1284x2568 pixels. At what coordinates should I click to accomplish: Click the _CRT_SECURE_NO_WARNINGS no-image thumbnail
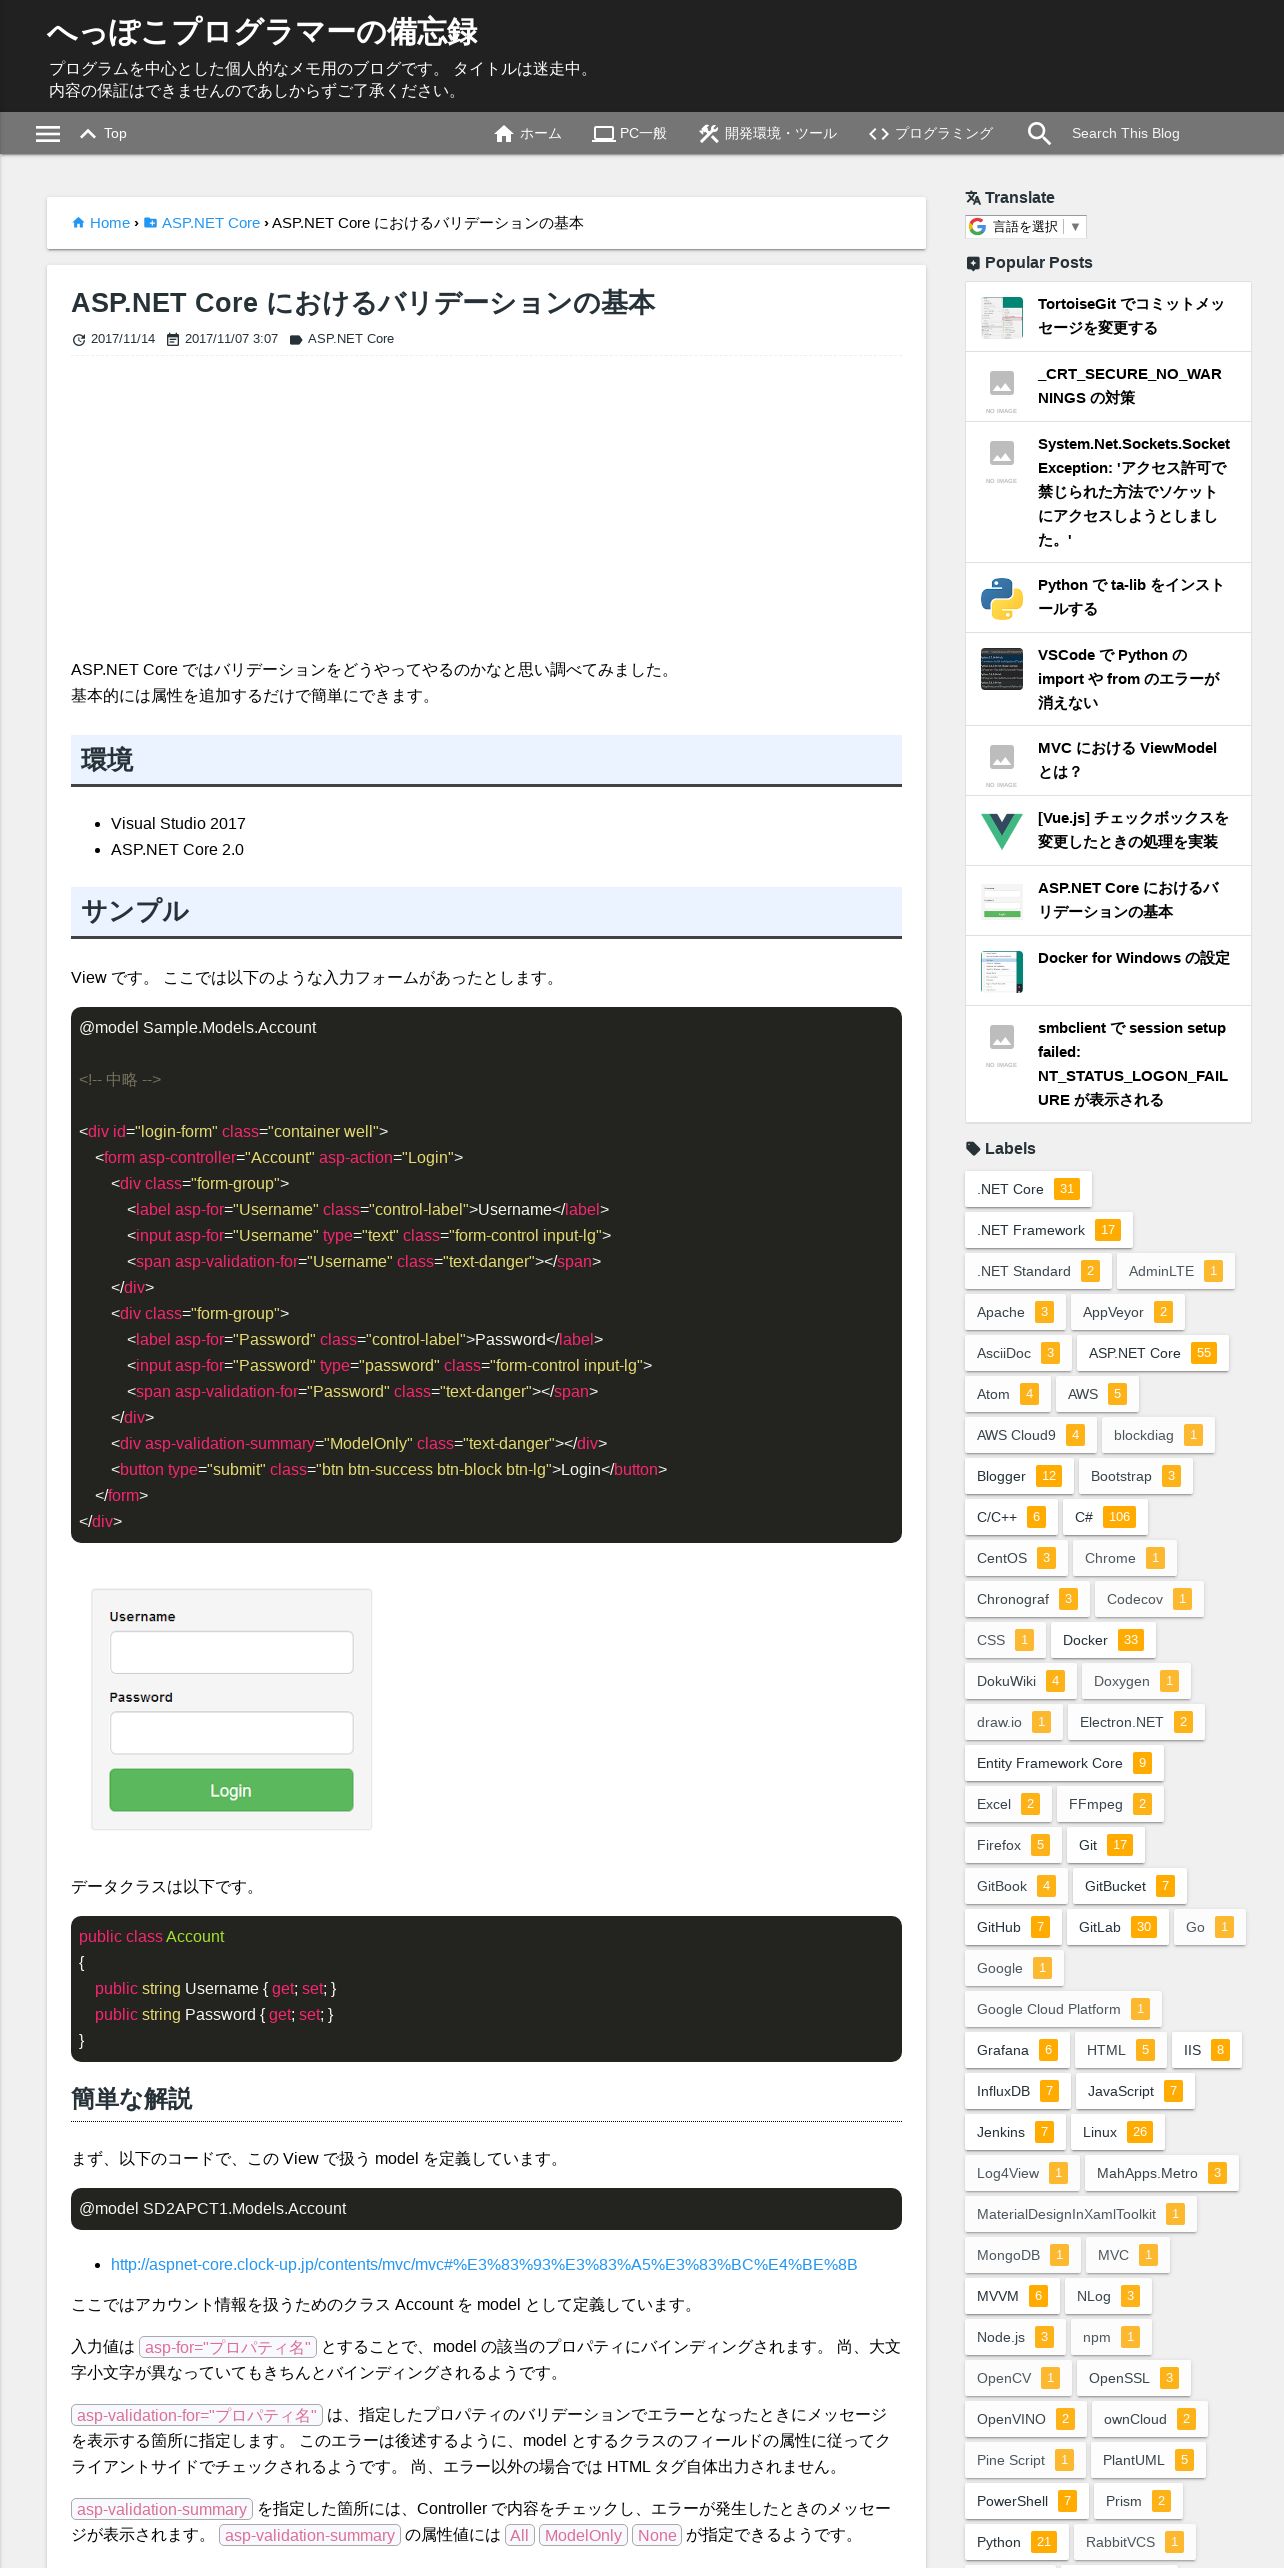[1002, 387]
